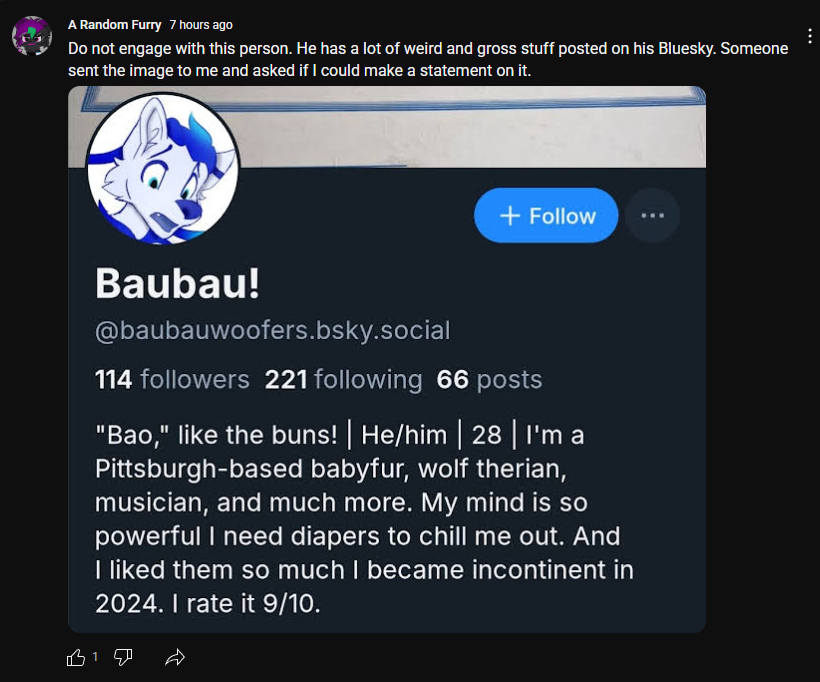
Task: Click the like count number
Action: point(95,657)
